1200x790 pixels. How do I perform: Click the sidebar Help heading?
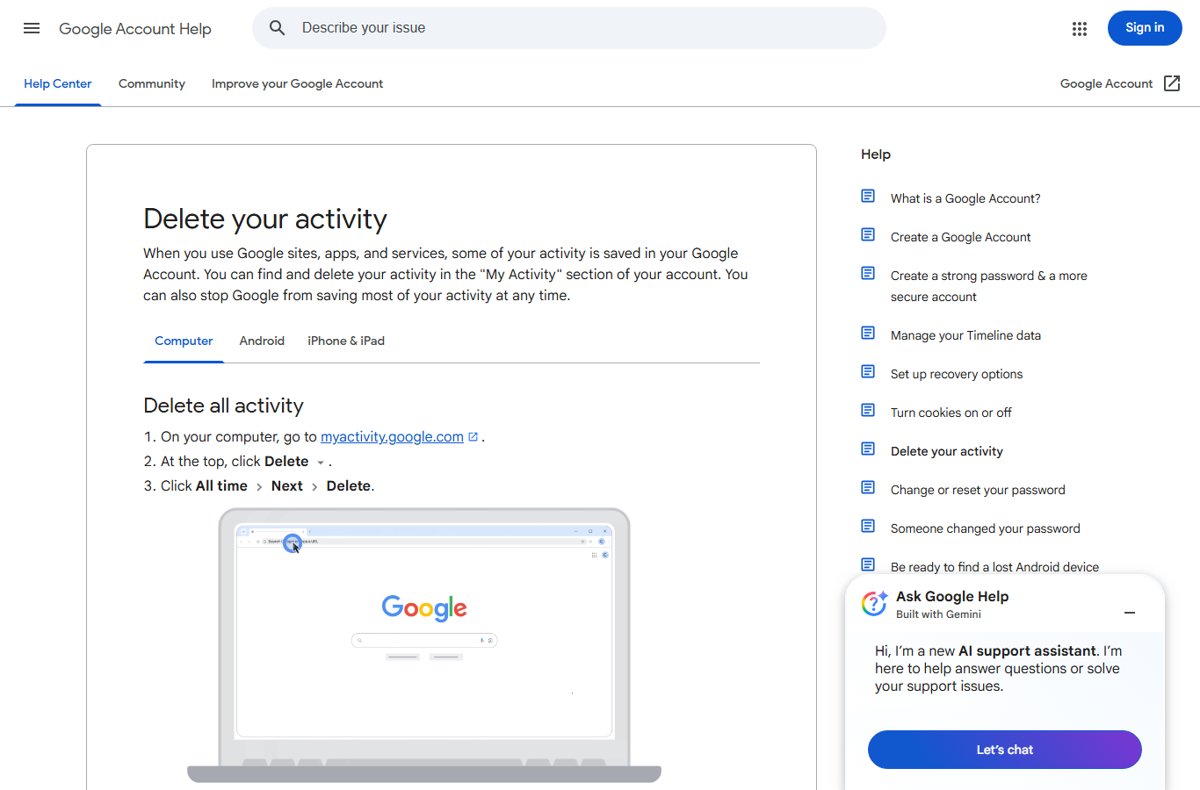tap(876, 154)
